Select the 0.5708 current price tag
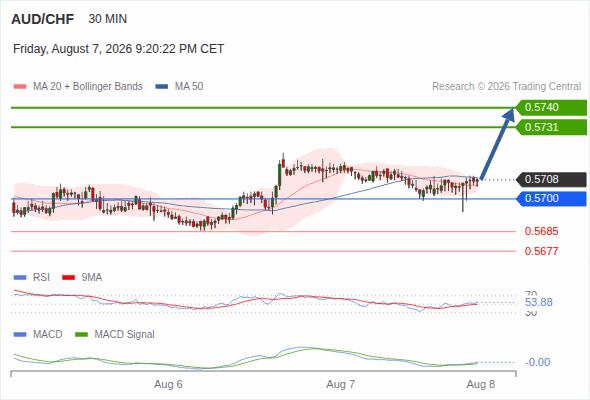 (551, 179)
